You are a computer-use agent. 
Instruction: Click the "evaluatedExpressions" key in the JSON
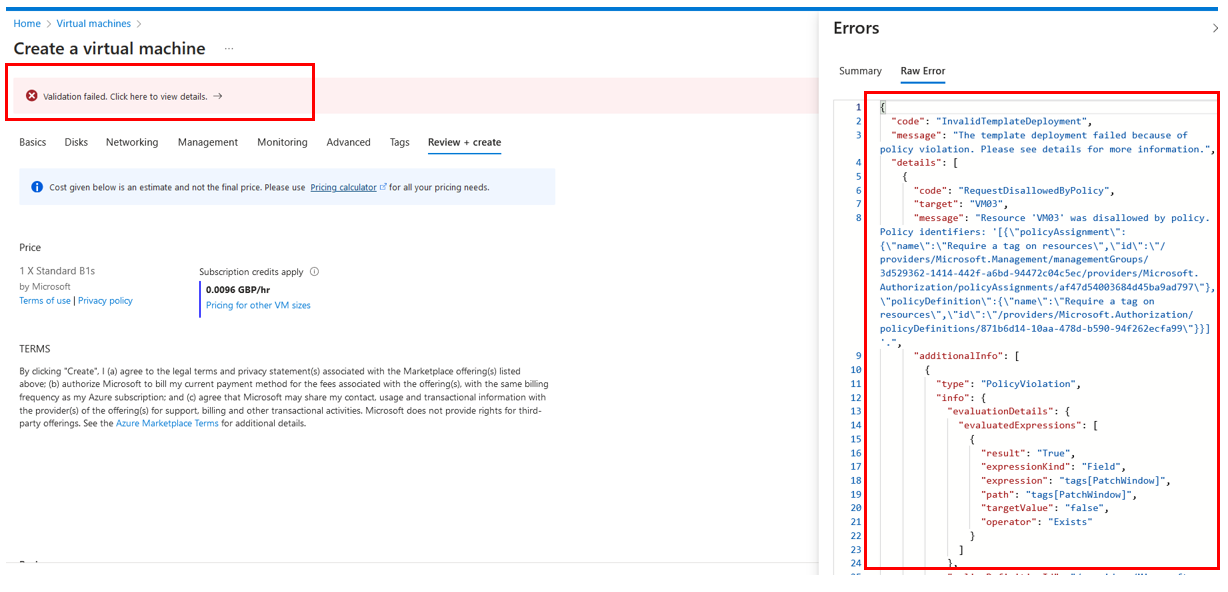click(1018, 425)
